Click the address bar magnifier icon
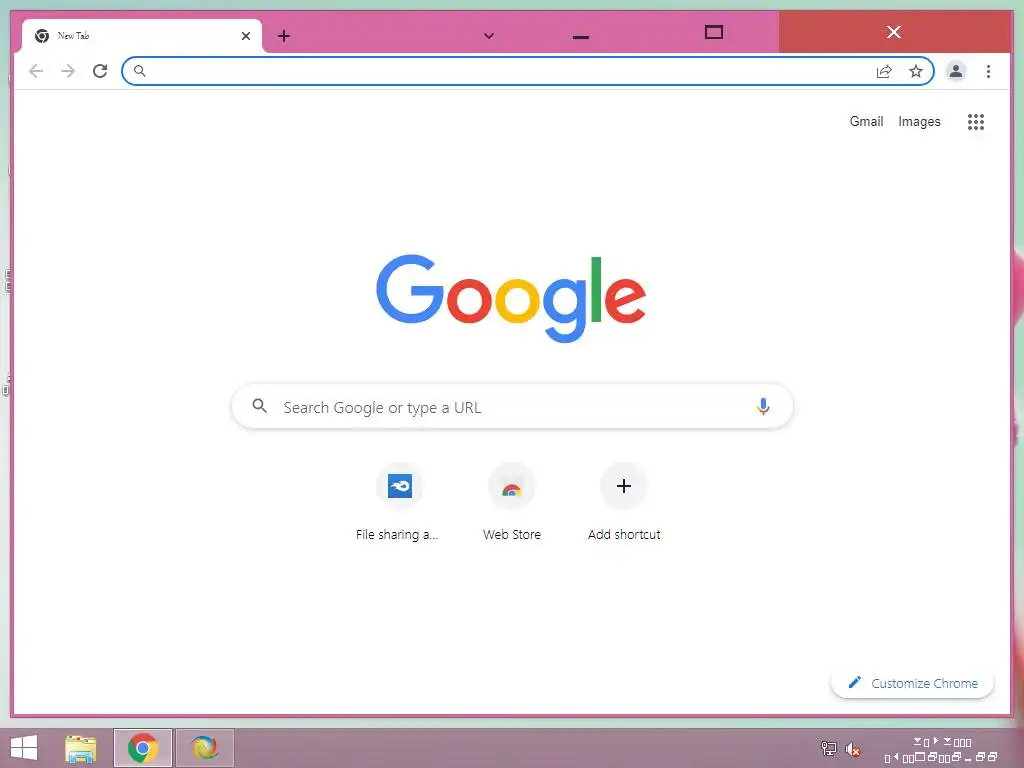The width and height of the screenshot is (1024, 768). 139,71
